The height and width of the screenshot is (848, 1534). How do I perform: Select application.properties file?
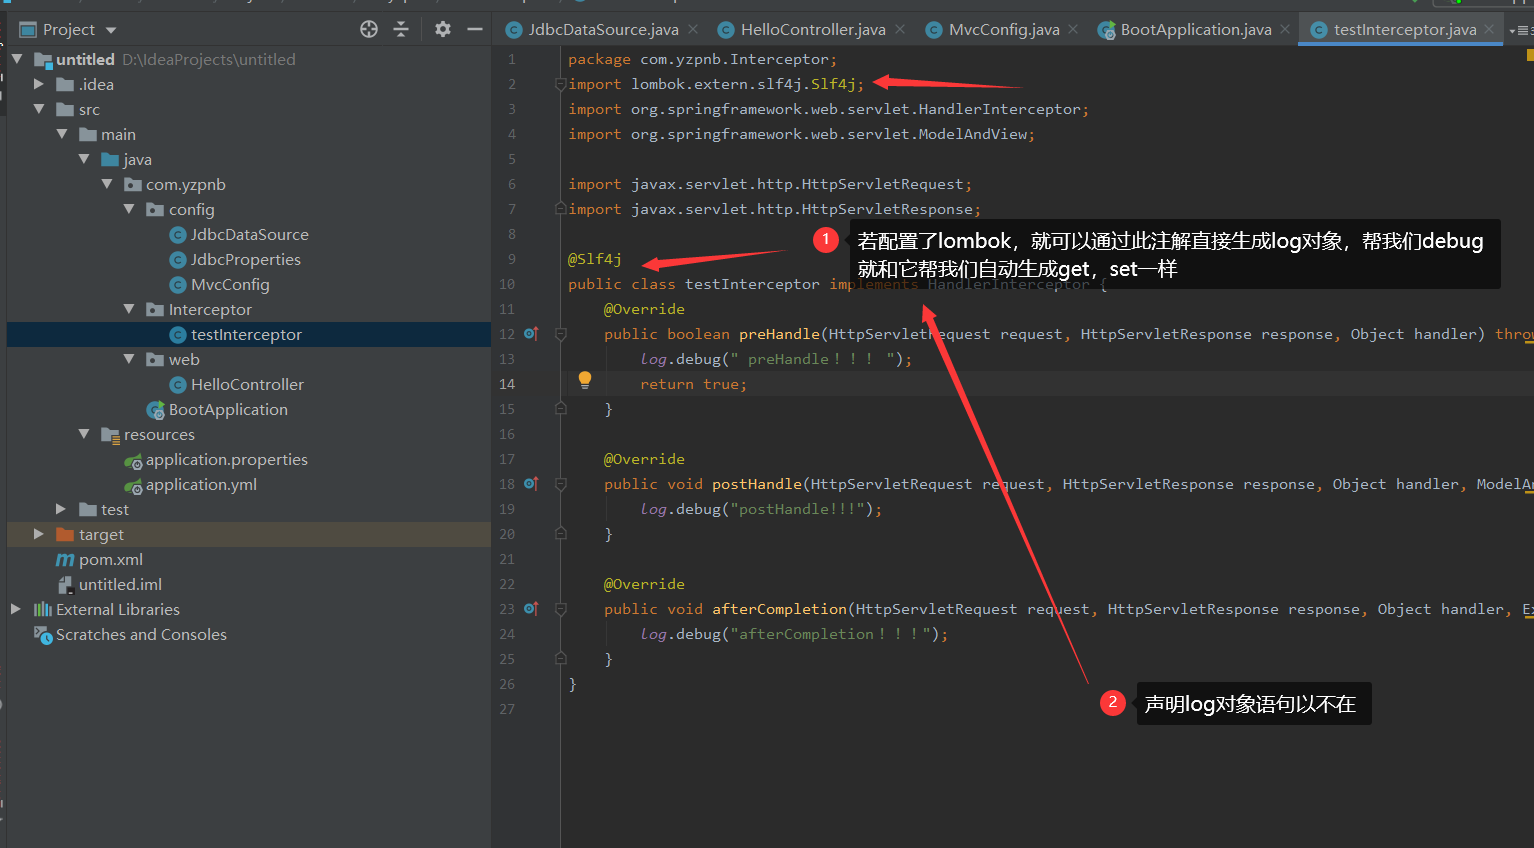pyautogui.click(x=226, y=459)
